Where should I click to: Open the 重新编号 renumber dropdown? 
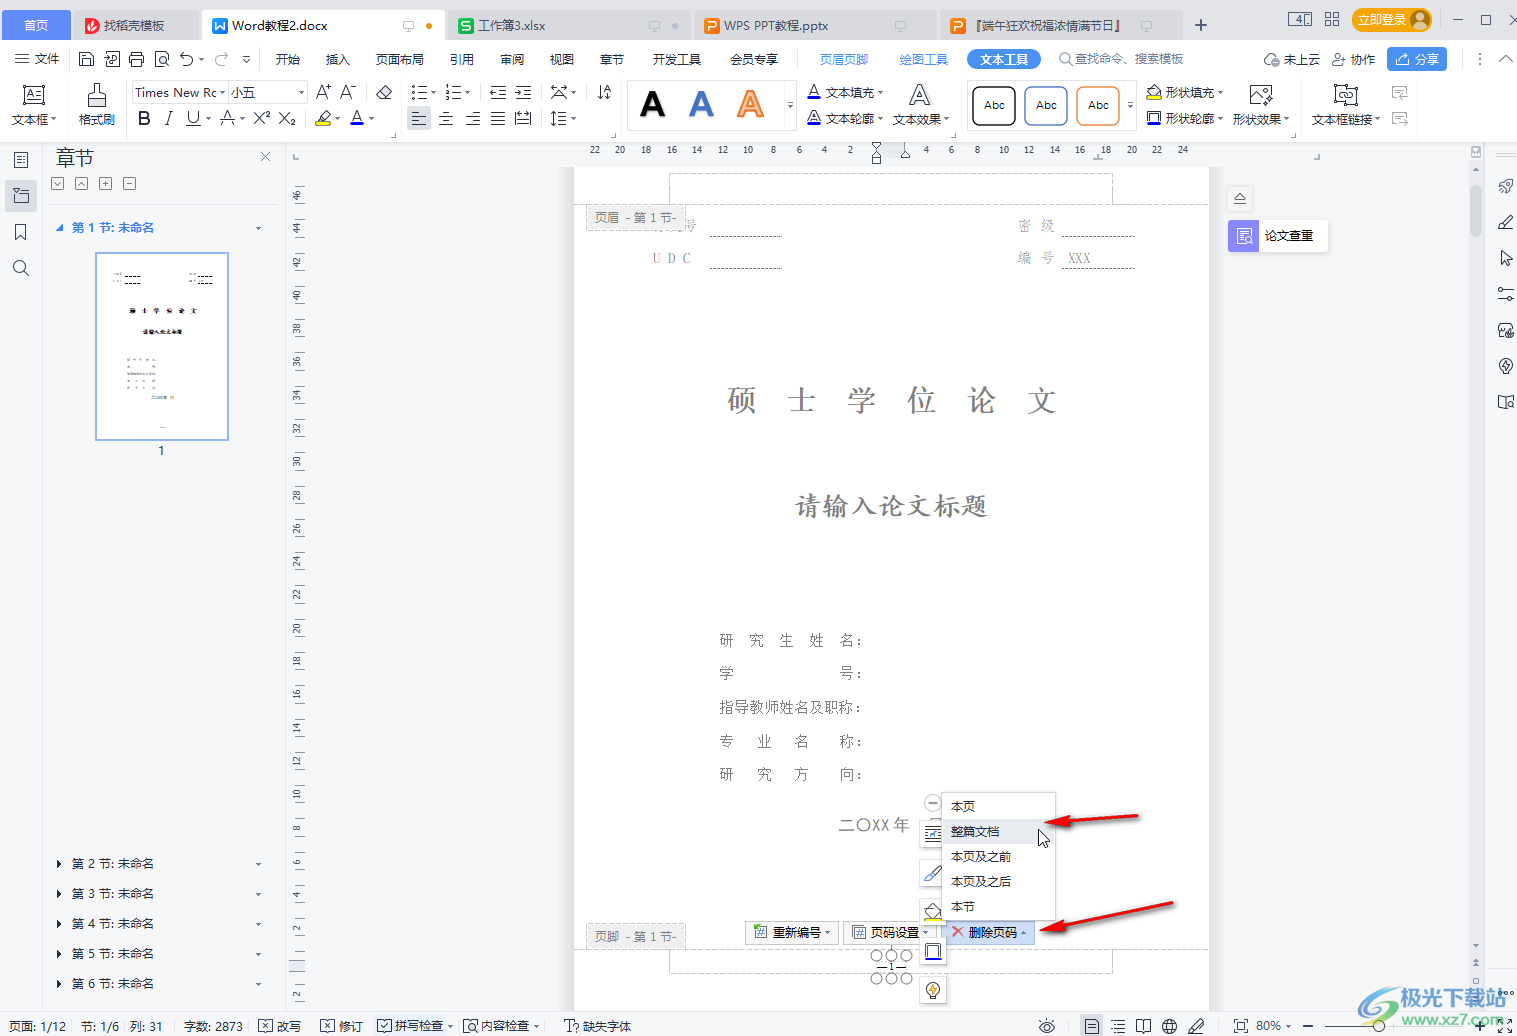[x=792, y=932]
